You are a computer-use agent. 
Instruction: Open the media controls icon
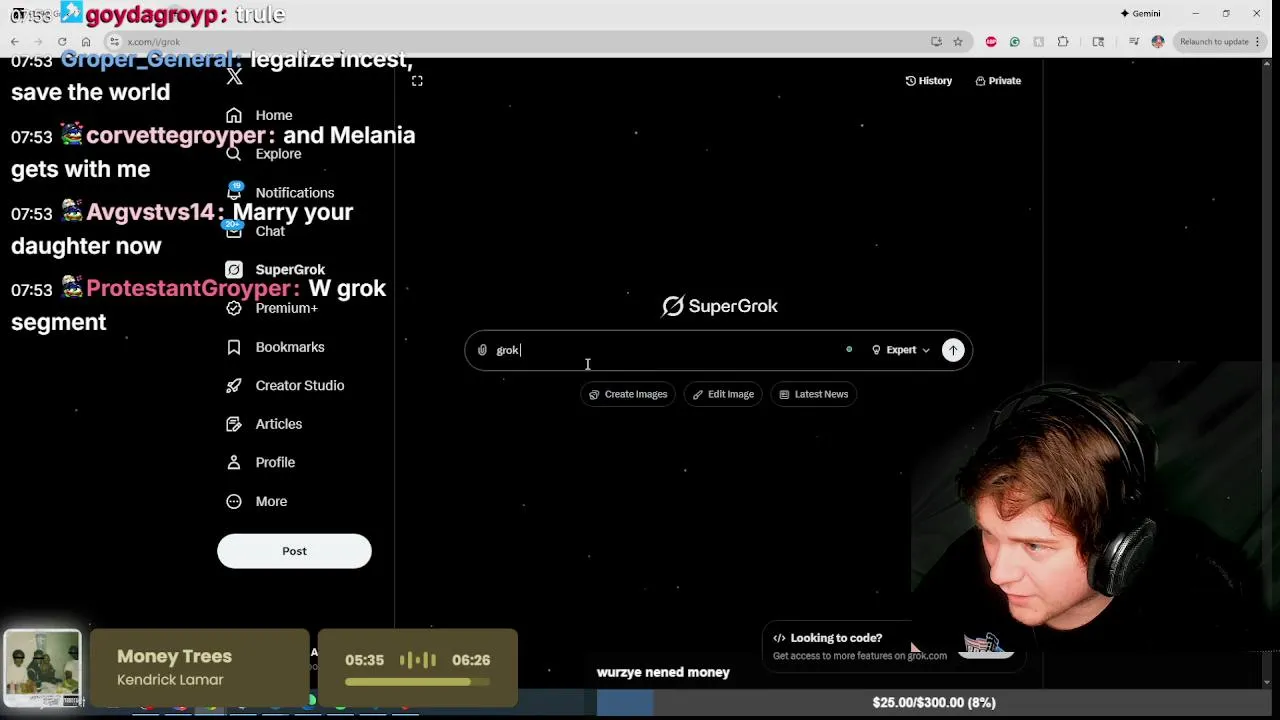(1134, 42)
